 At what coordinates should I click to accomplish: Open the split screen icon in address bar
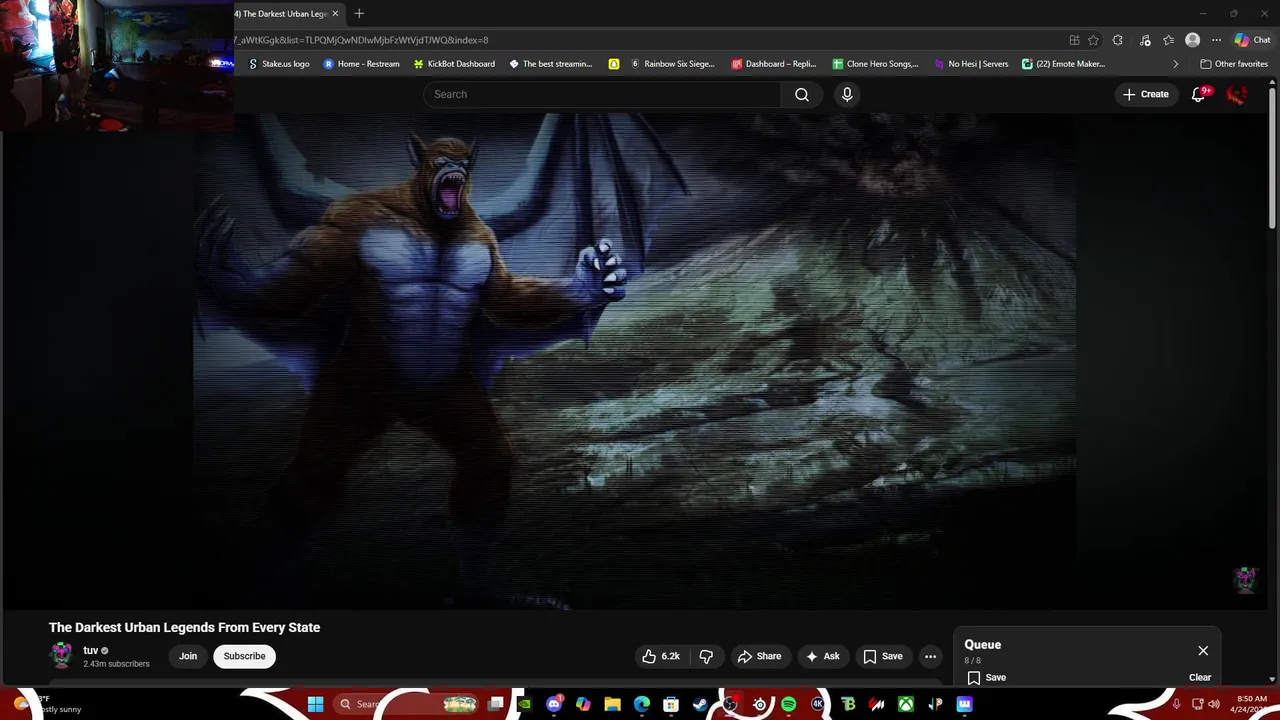pos(1074,40)
